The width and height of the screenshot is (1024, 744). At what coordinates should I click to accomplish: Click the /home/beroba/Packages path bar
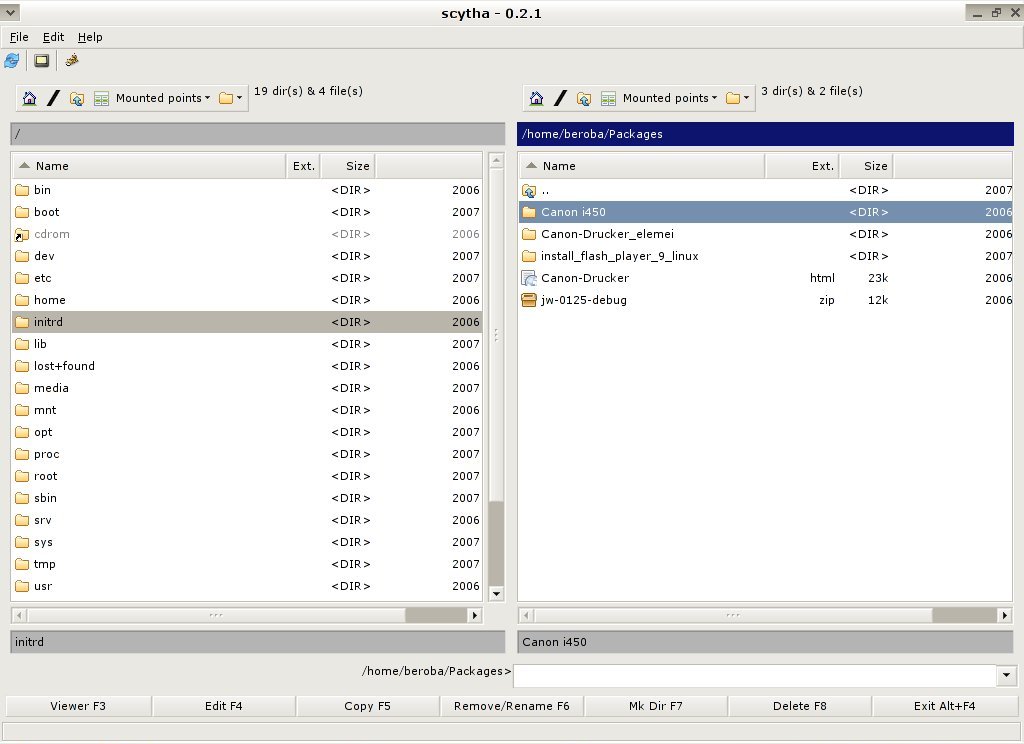pyautogui.click(x=765, y=134)
